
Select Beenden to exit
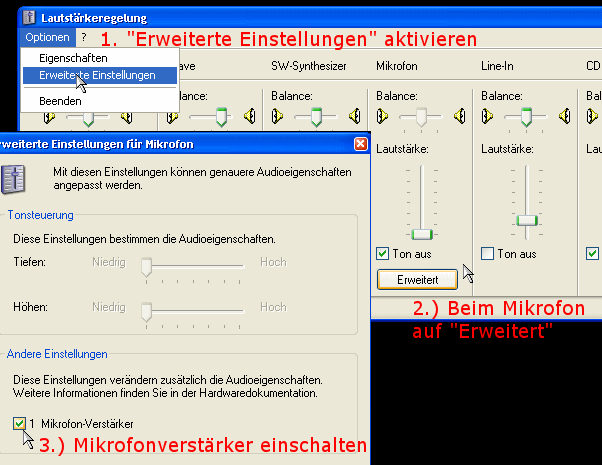[x=60, y=101]
